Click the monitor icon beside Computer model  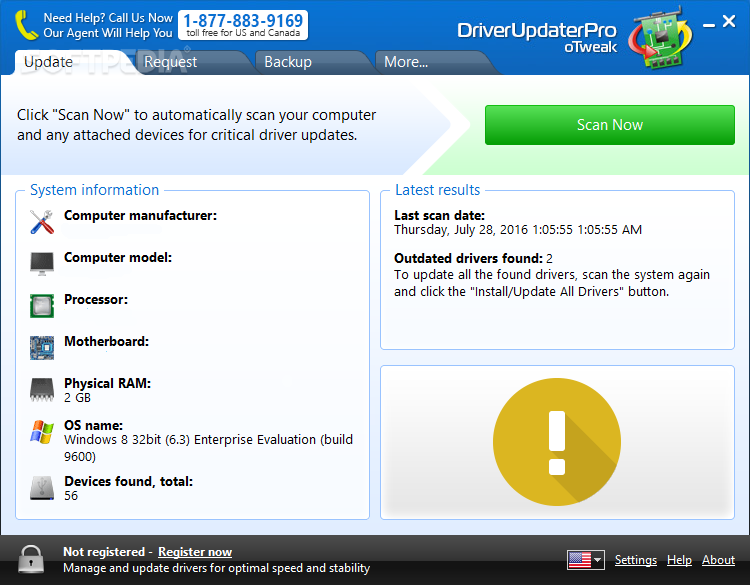pyautogui.click(x=42, y=264)
